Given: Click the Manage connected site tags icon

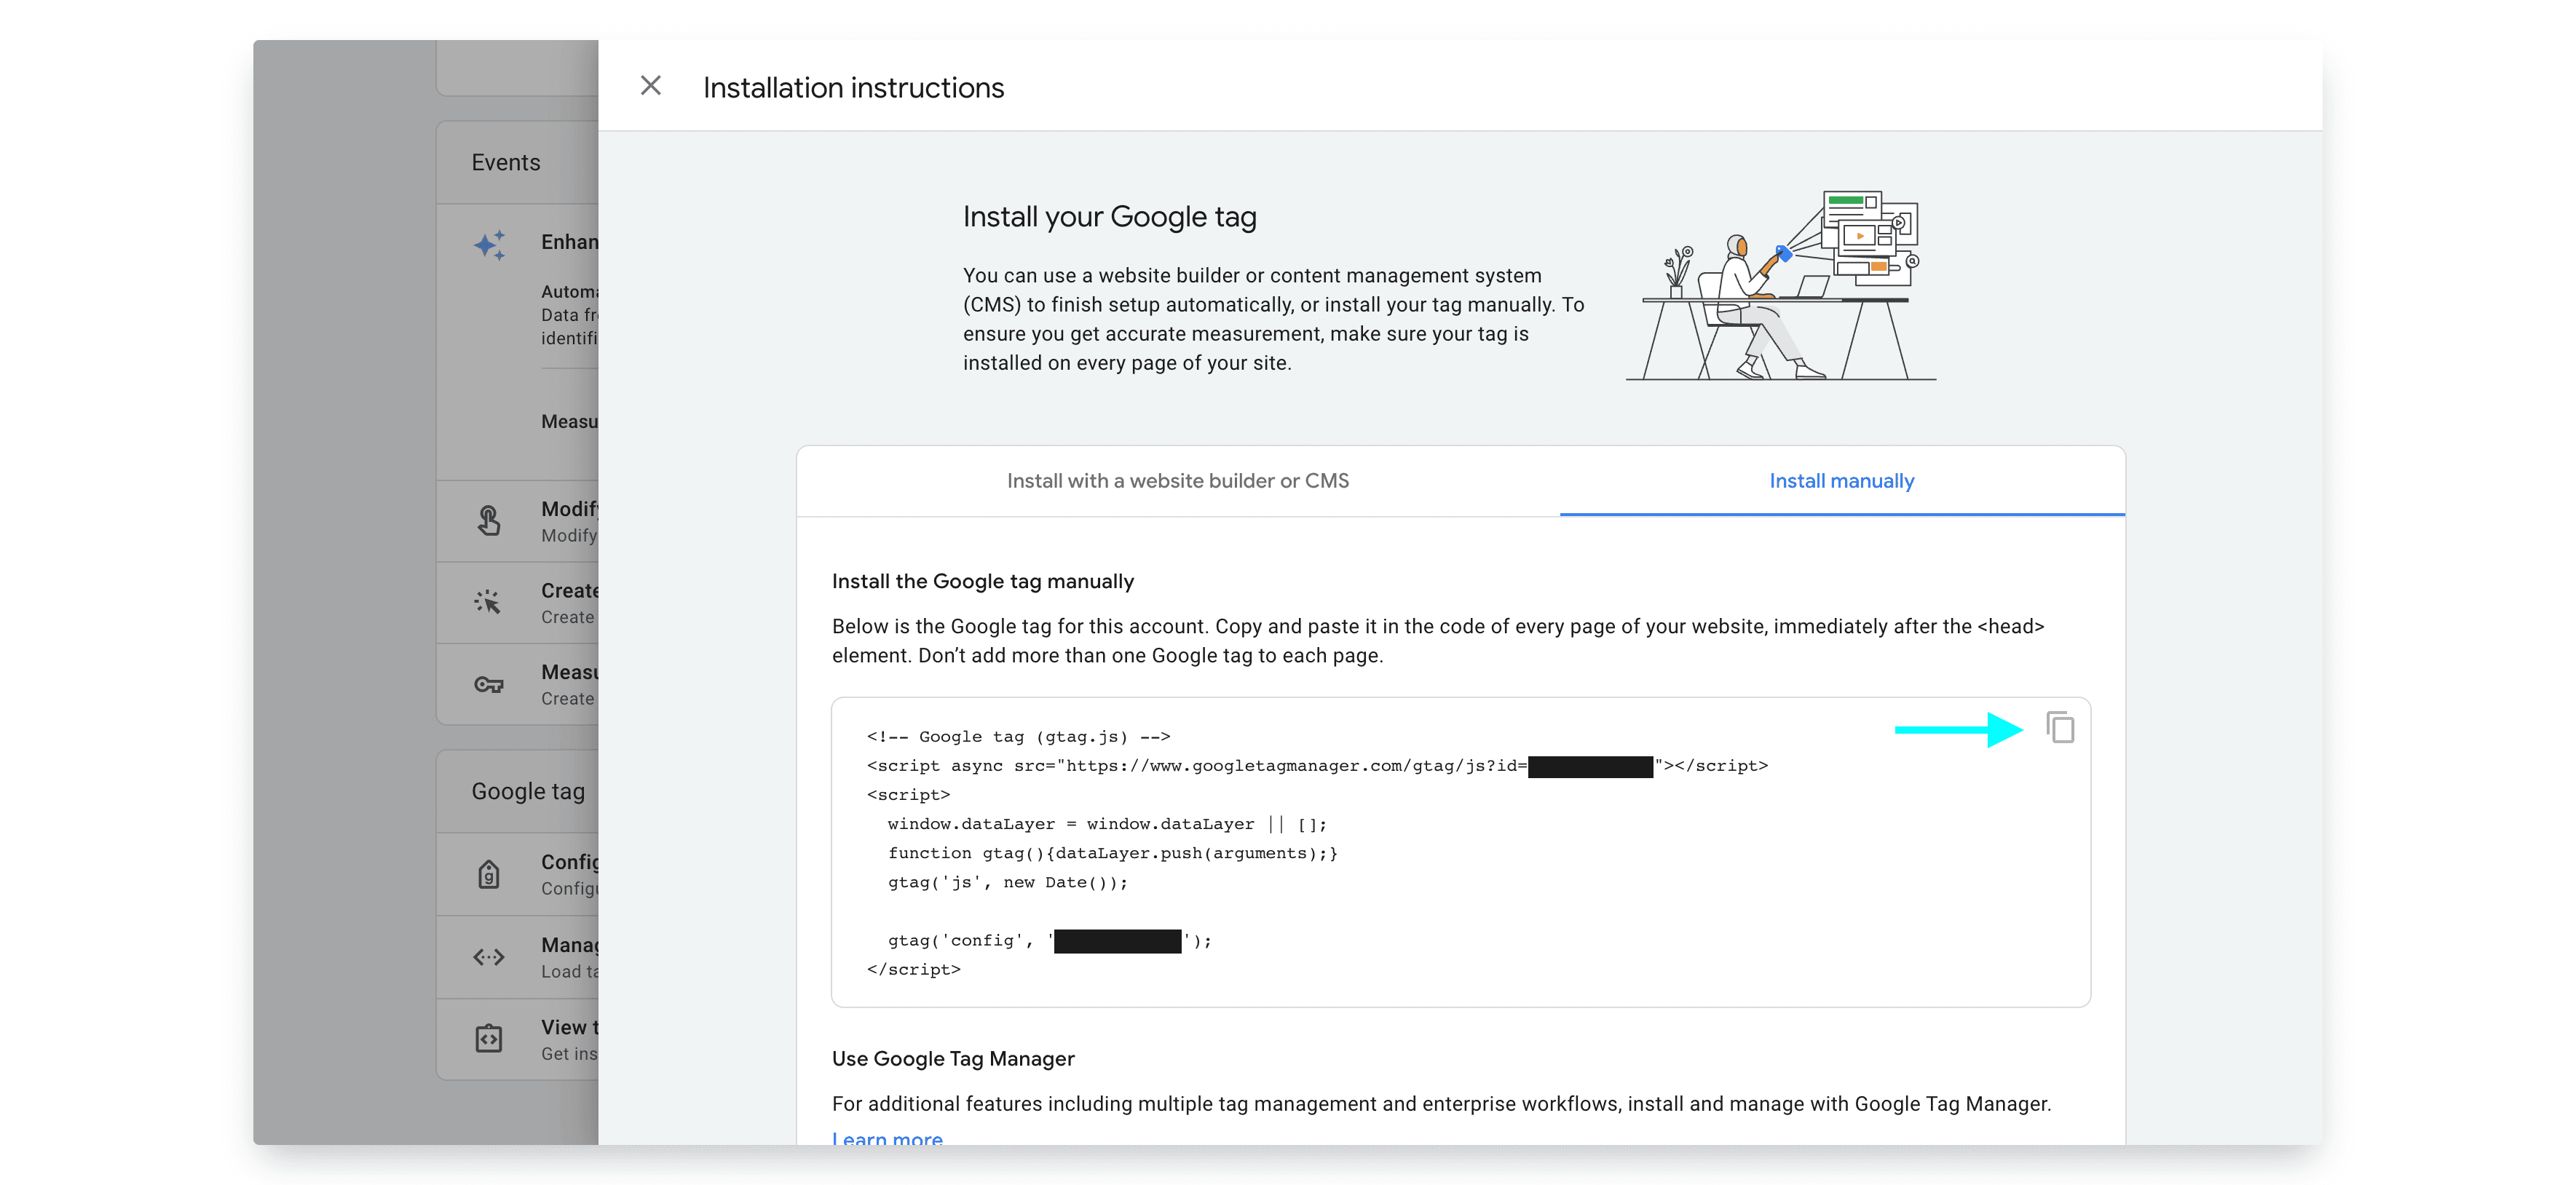Looking at the screenshot, I should 488,957.
